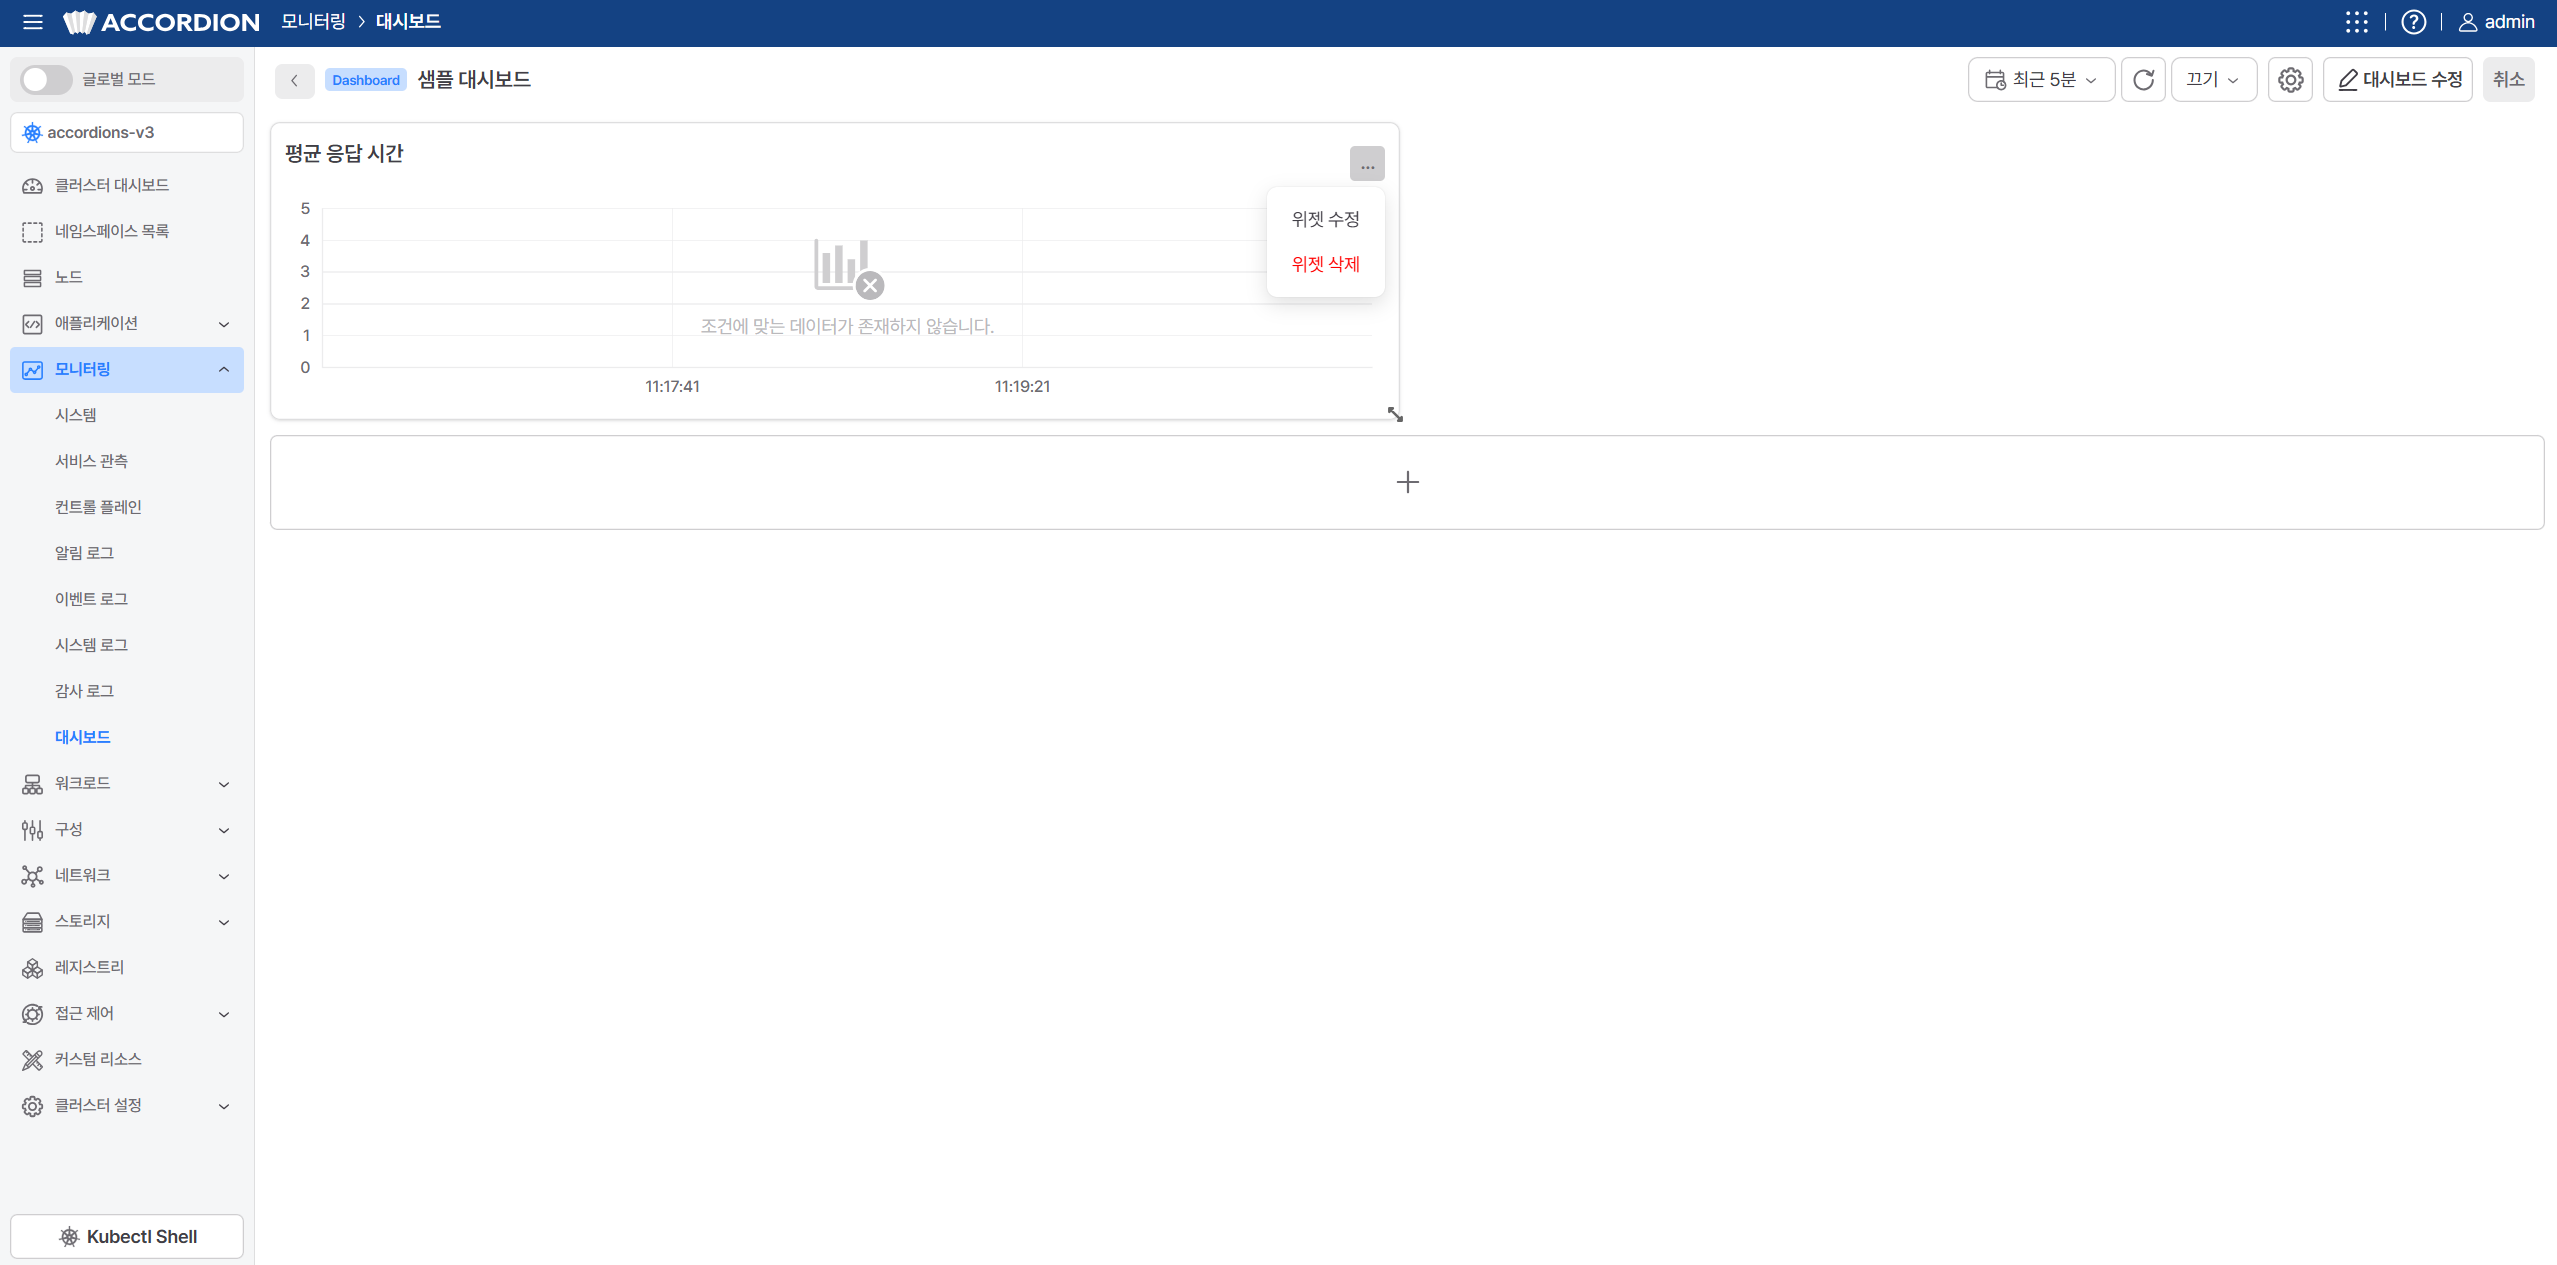This screenshot has height=1265, width=2557.
Task: Expand the 네트워크 sidebar section
Action: (127, 875)
